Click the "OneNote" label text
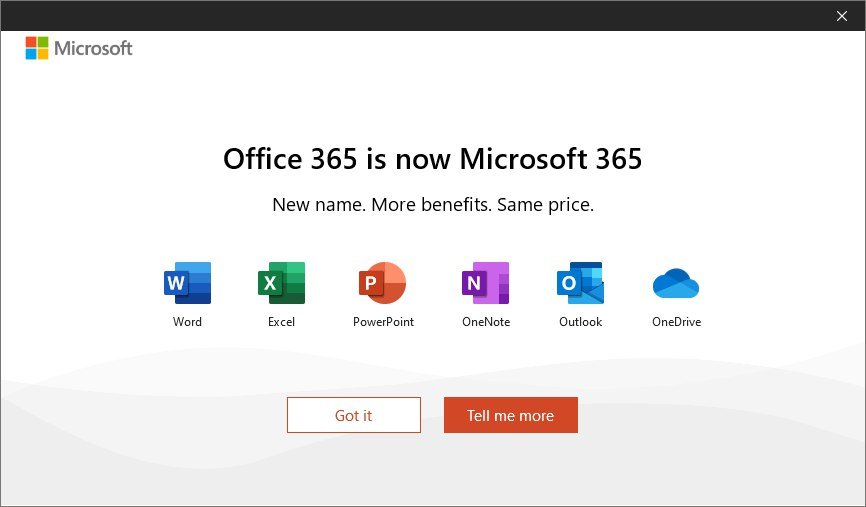 485,322
